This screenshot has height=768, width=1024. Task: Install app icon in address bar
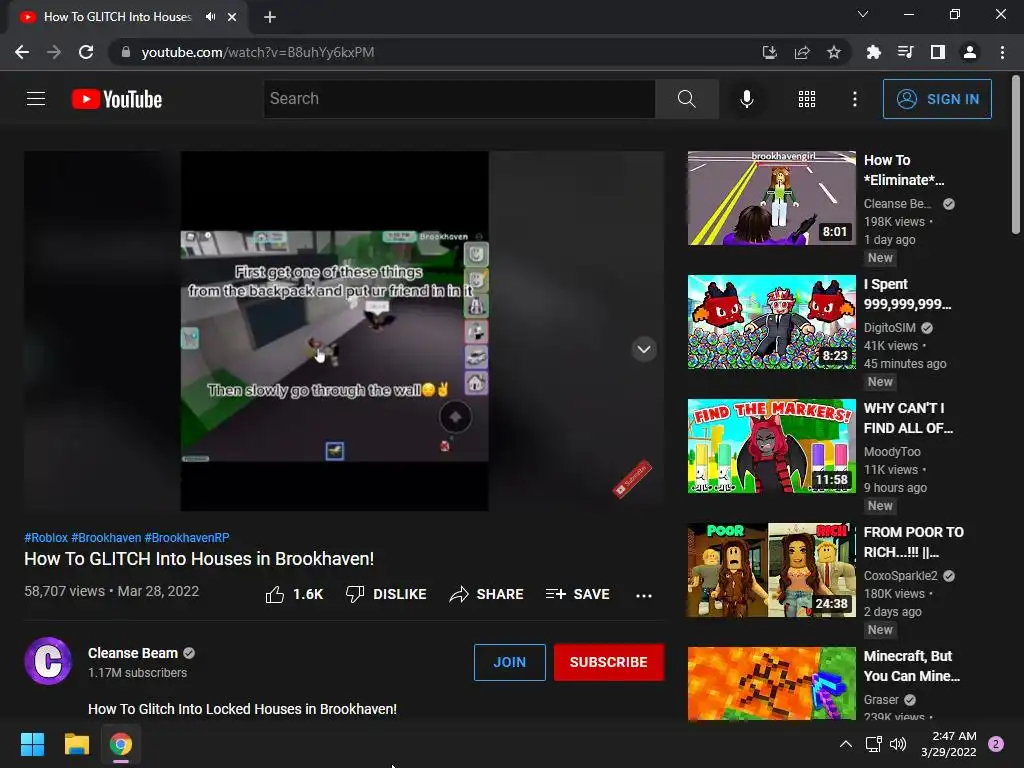[x=770, y=52]
